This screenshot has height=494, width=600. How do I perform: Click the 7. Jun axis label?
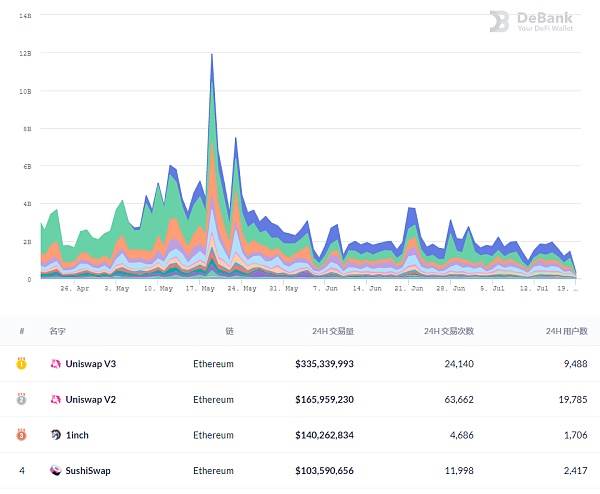pos(325,289)
